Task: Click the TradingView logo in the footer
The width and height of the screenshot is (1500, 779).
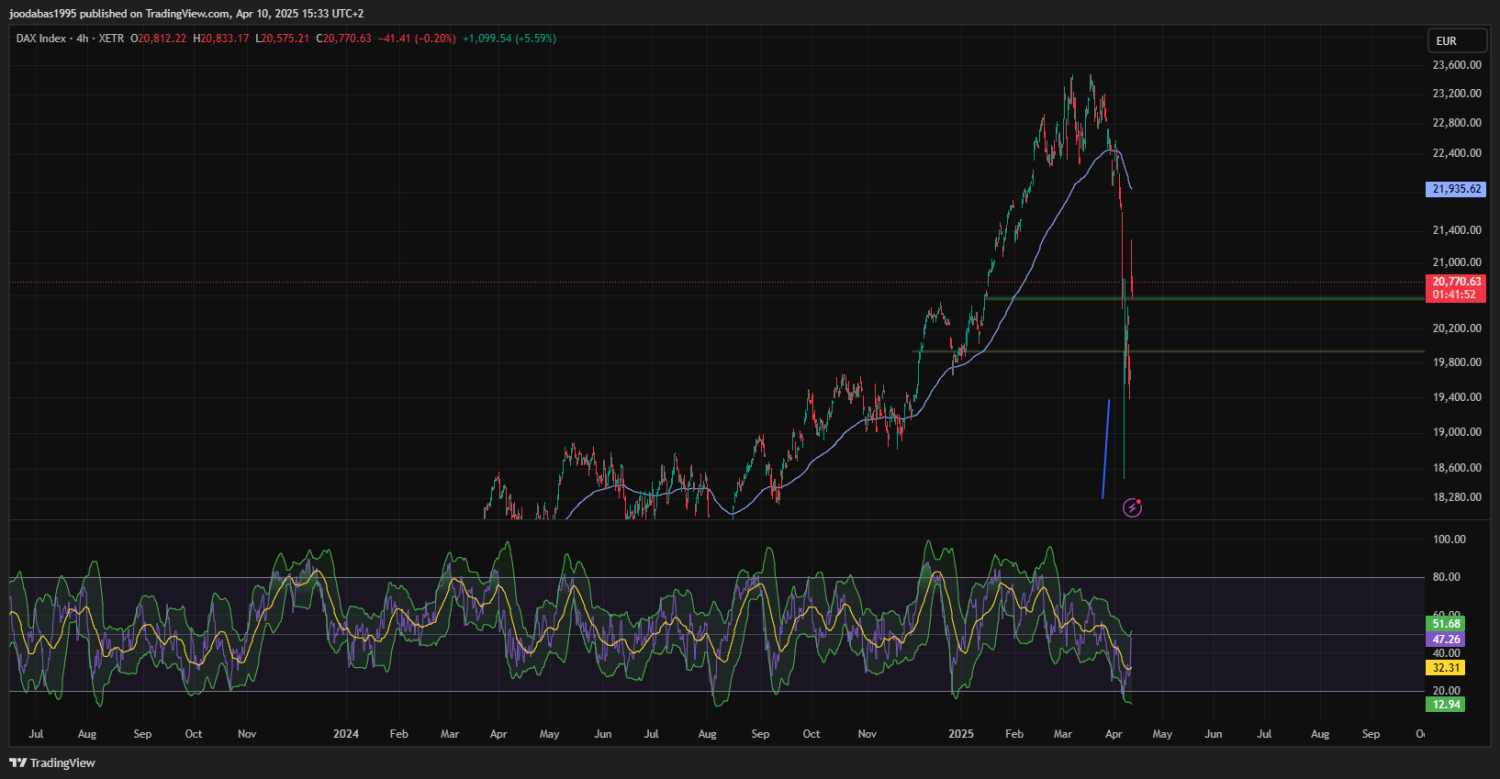Action: 48,763
